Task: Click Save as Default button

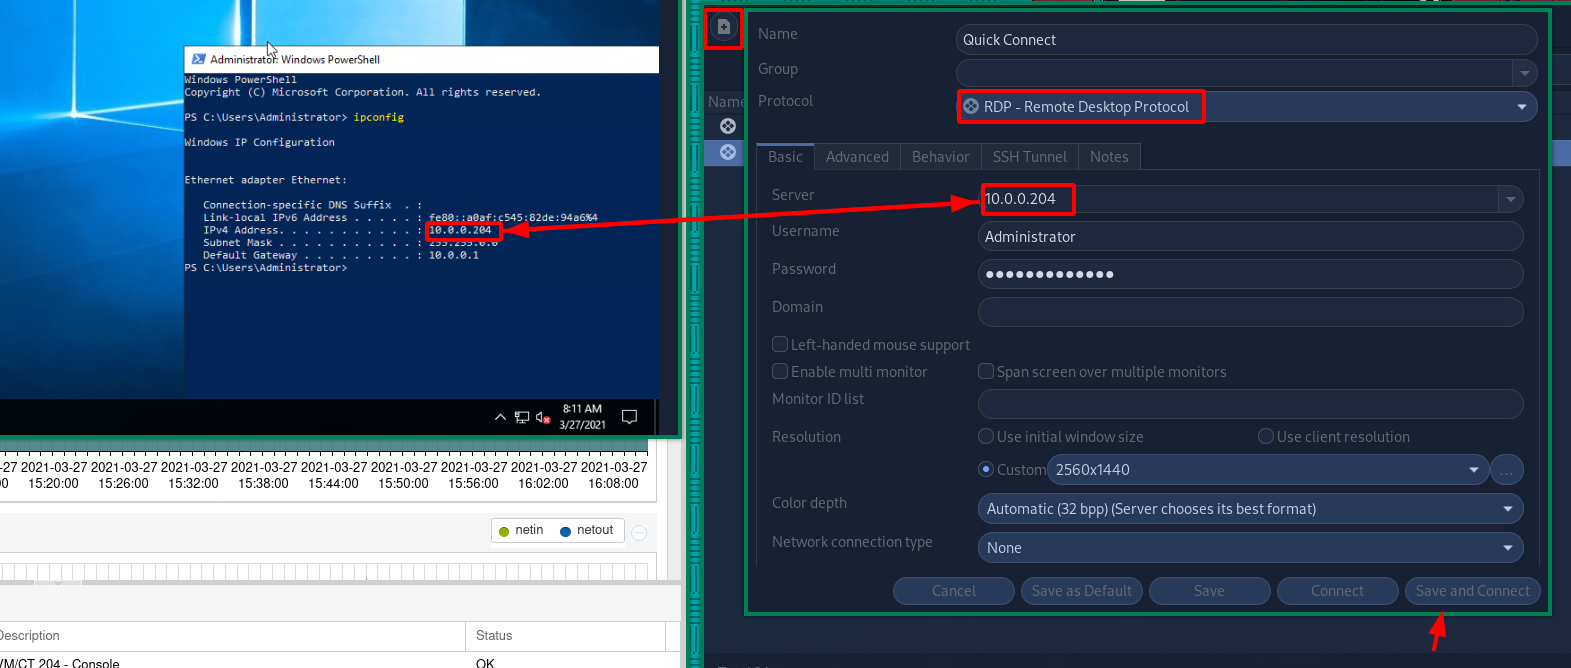Action: click(x=1082, y=591)
